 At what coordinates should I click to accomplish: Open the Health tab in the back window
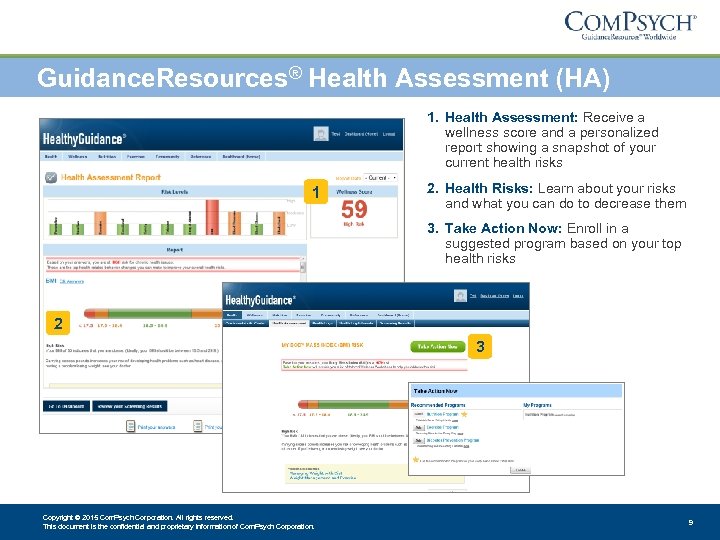click(x=51, y=157)
